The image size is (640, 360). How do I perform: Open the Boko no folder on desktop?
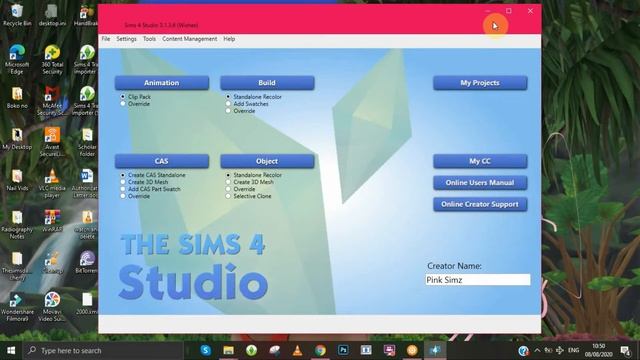pos(17,97)
